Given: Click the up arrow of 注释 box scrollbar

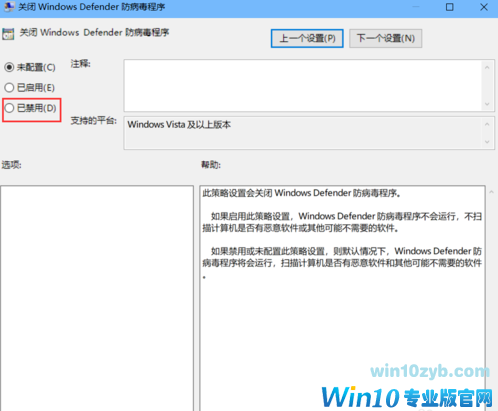Looking at the screenshot, I should pos(487,68).
